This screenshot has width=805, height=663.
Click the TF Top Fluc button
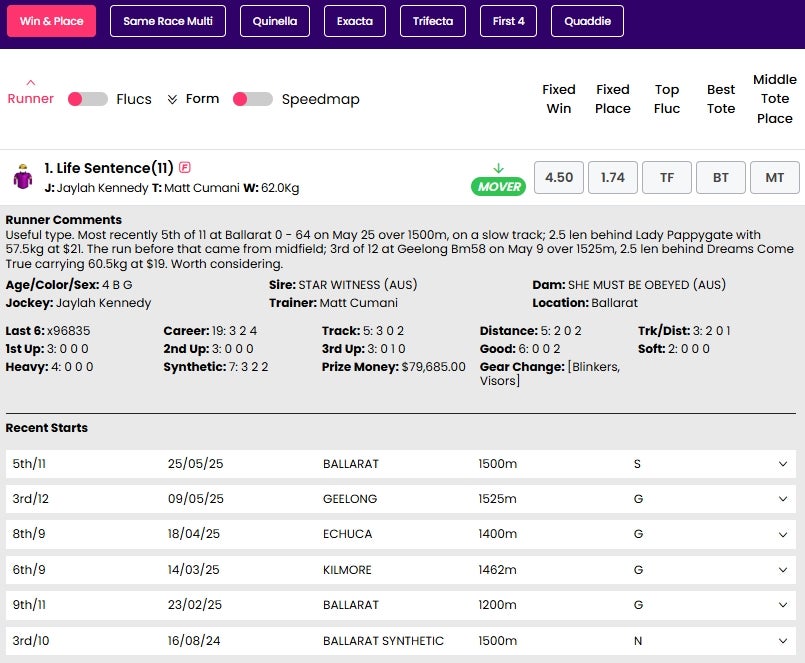point(667,178)
